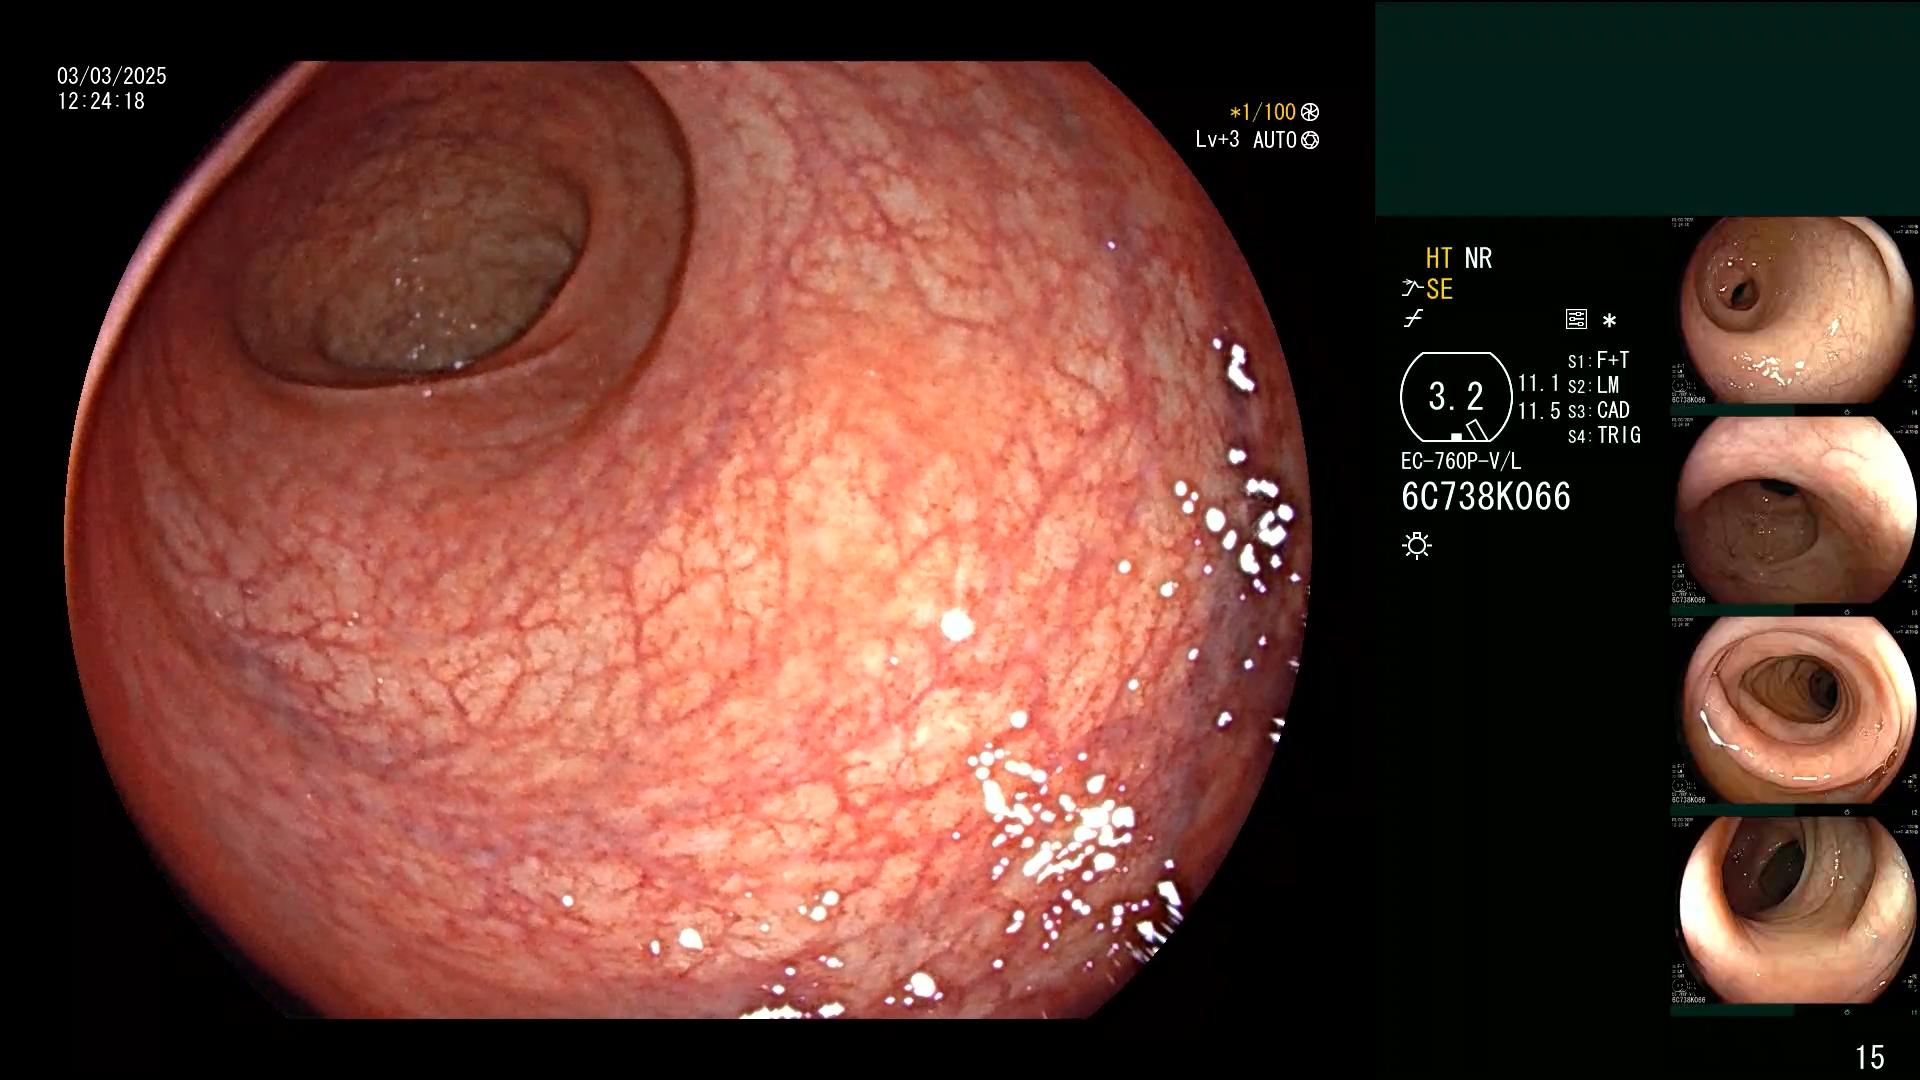The width and height of the screenshot is (1920, 1080).
Task: Click the shutter value 1/100
Action: (1263, 112)
